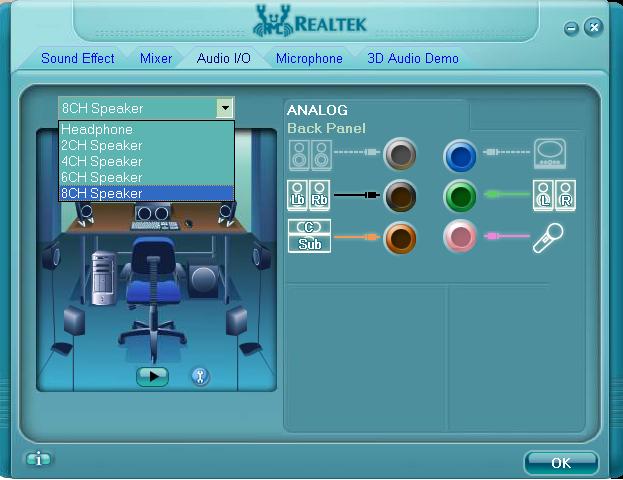Click the green front speaker jack

point(460,196)
